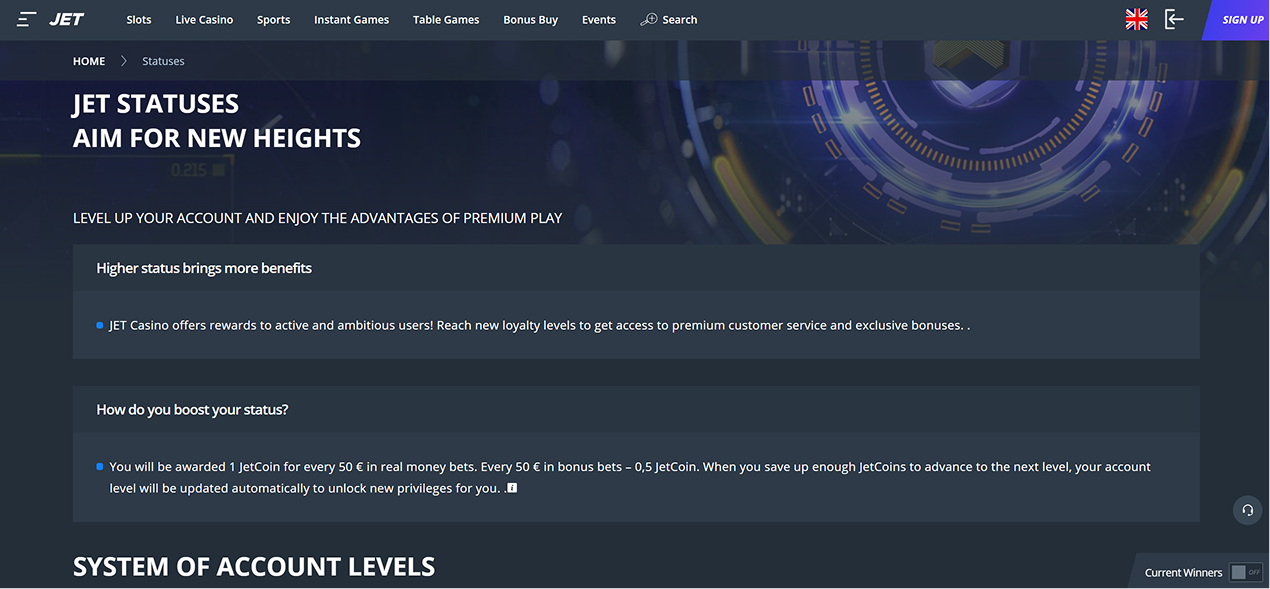This screenshot has height=589, width=1270.
Task: Change language via UK flag icon
Action: (x=1136, y=19)
